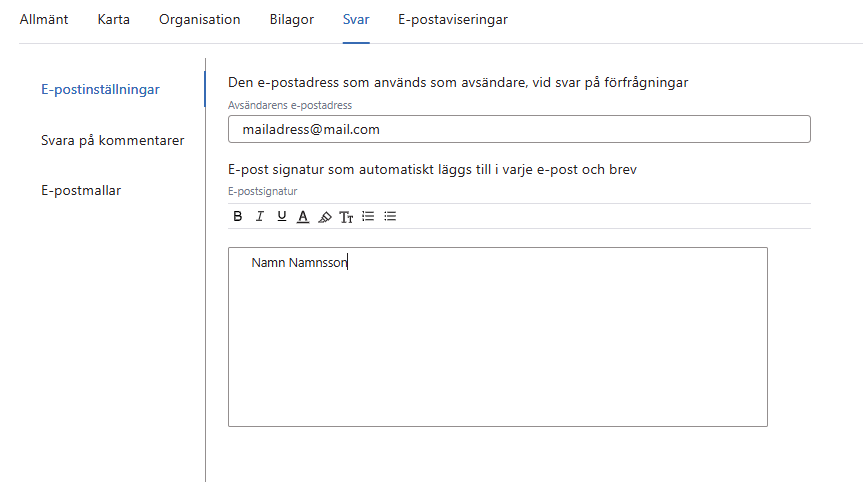Screen dimensions: 863x482
Task: Switch to the Allmänt tab
Action: [x=44, y=20]
